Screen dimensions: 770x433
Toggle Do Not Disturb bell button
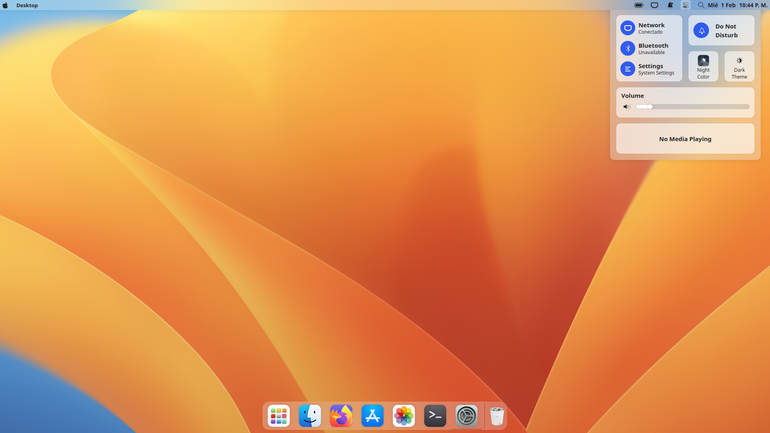tap(701, 30)
